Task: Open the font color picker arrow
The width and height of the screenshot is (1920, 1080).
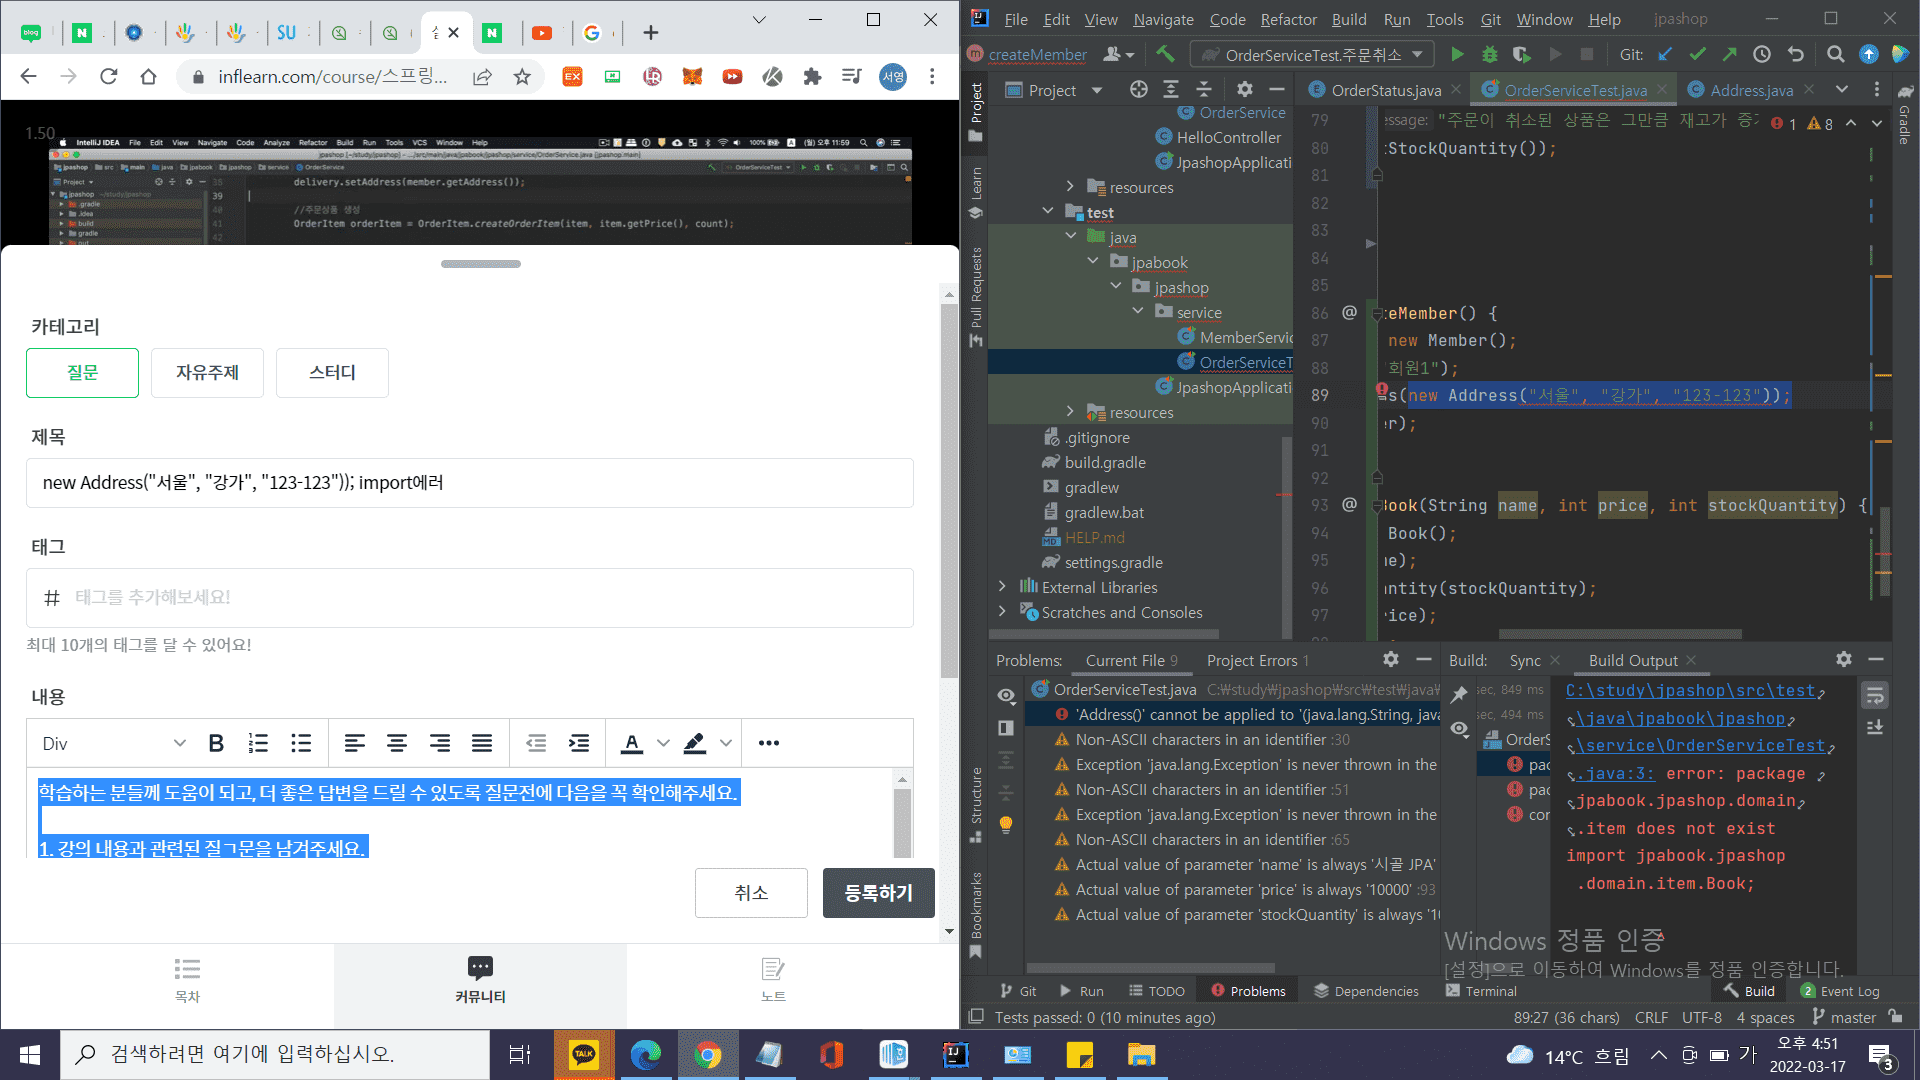Action: click(663, 743)
